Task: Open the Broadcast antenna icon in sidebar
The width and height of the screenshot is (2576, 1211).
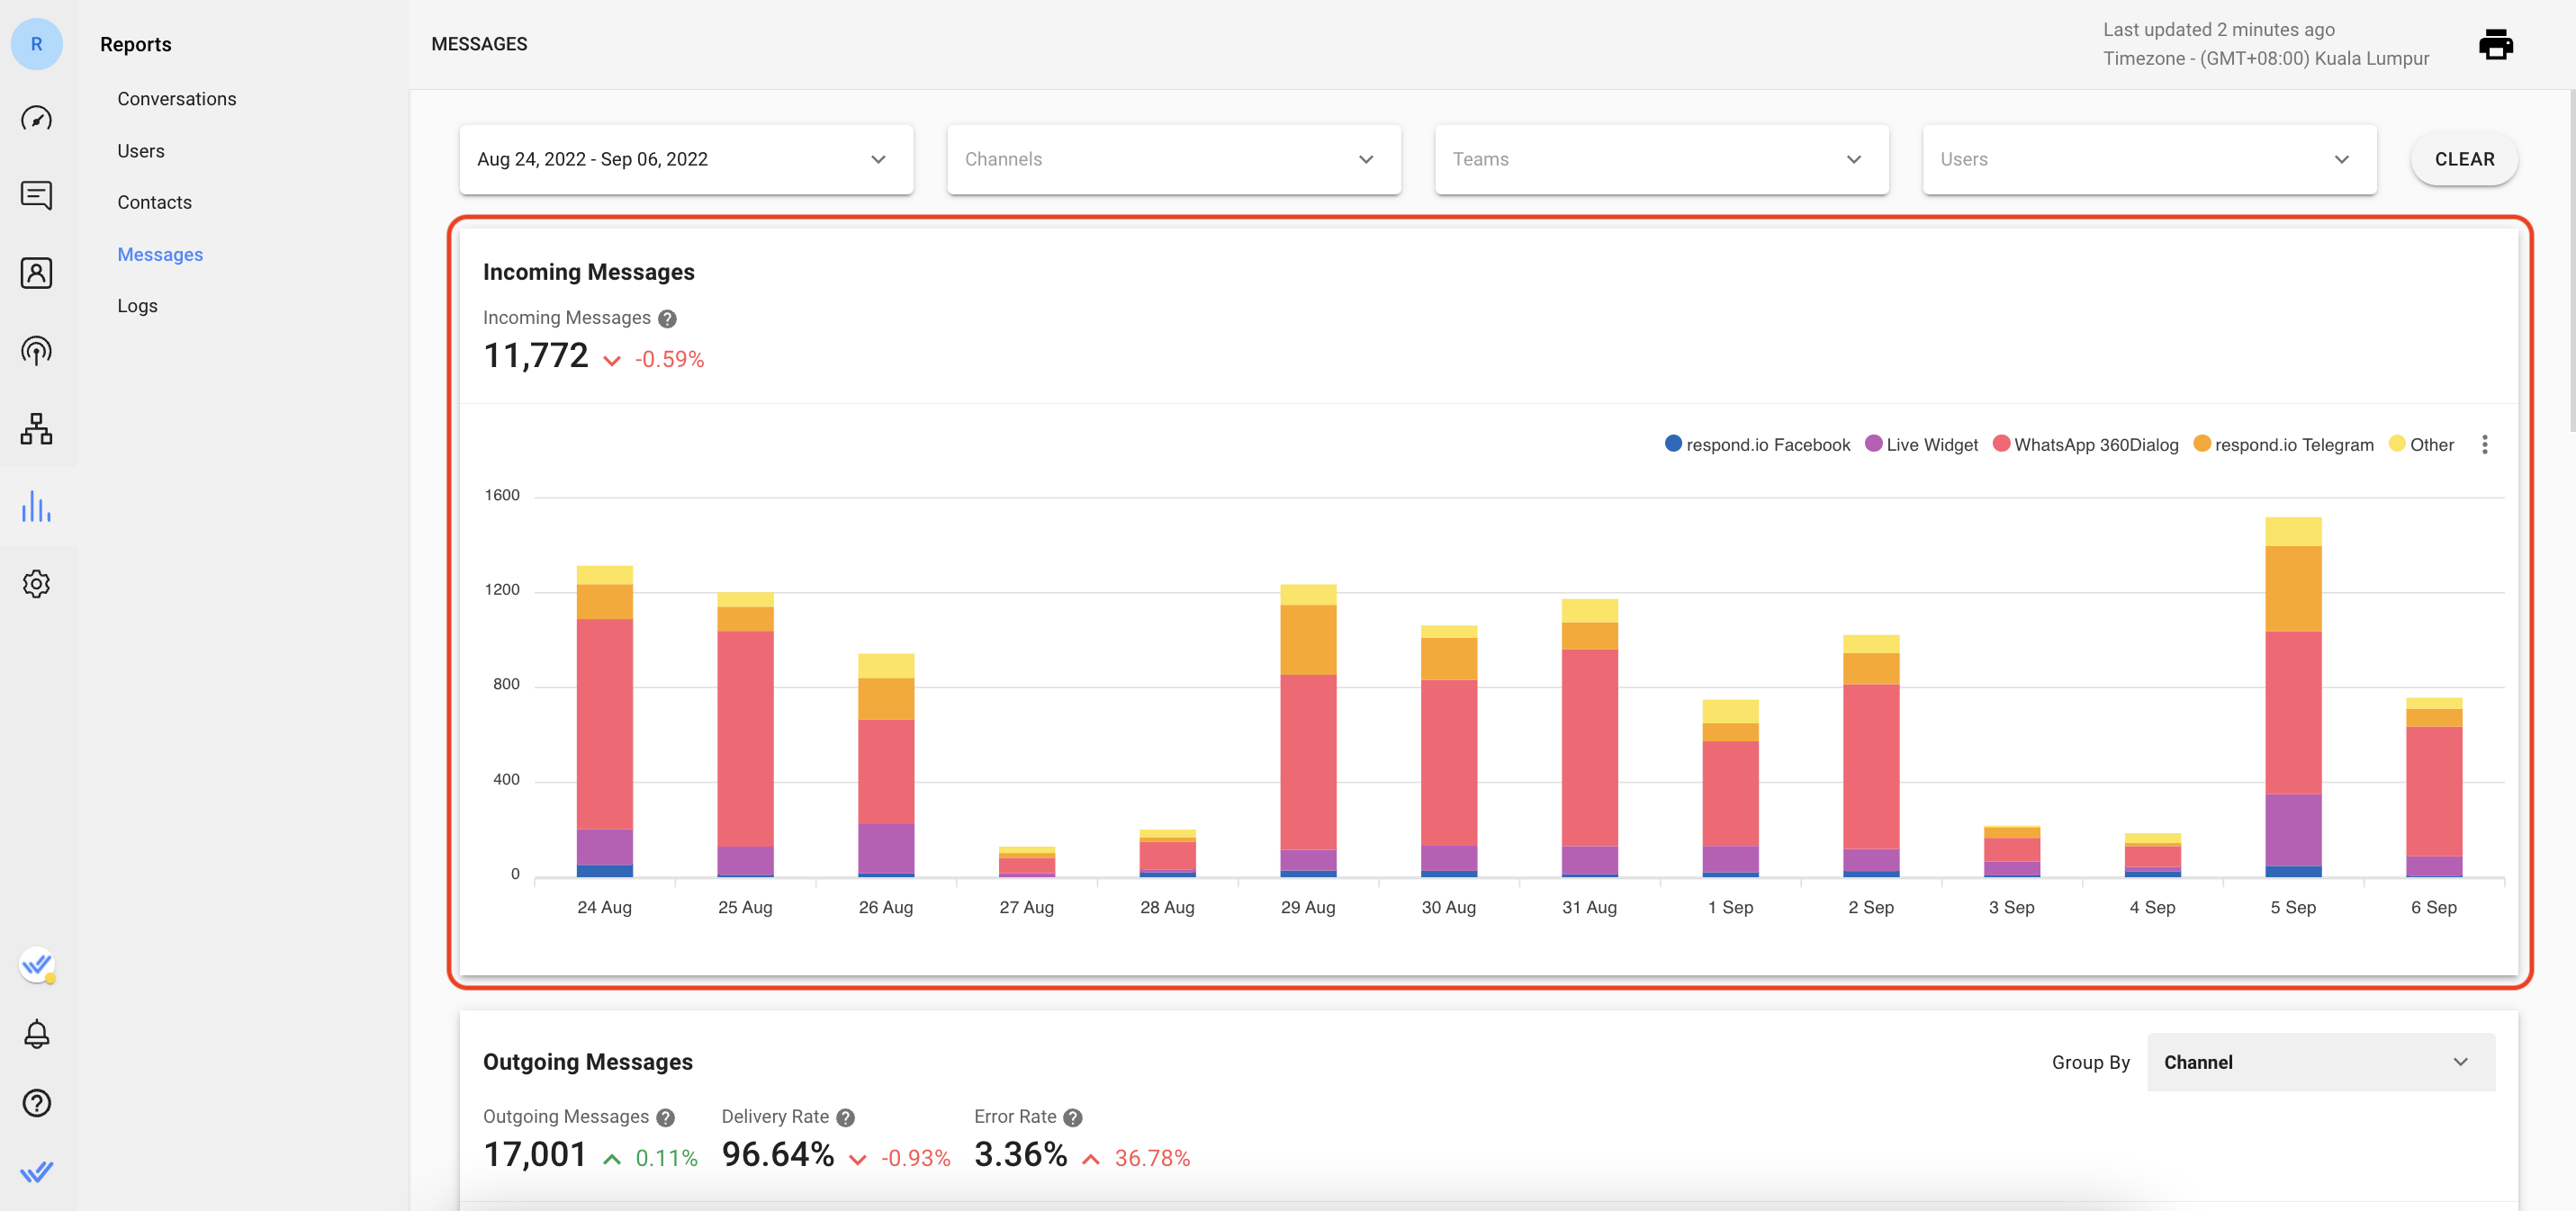Action: pyautogui.click(x=37, y=350)
